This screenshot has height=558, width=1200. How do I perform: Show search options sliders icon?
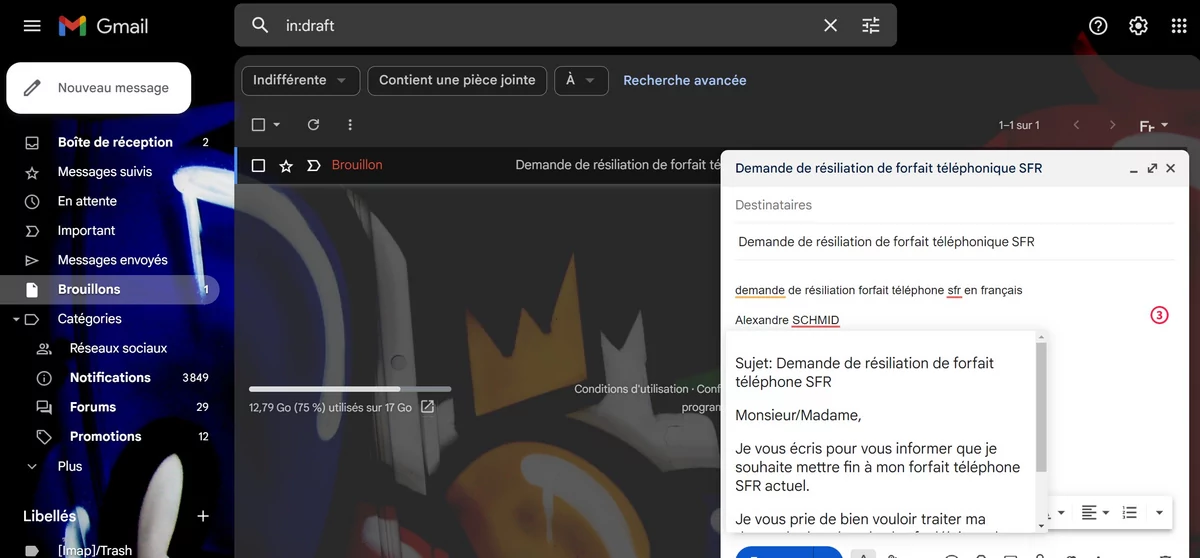[870, 25]
